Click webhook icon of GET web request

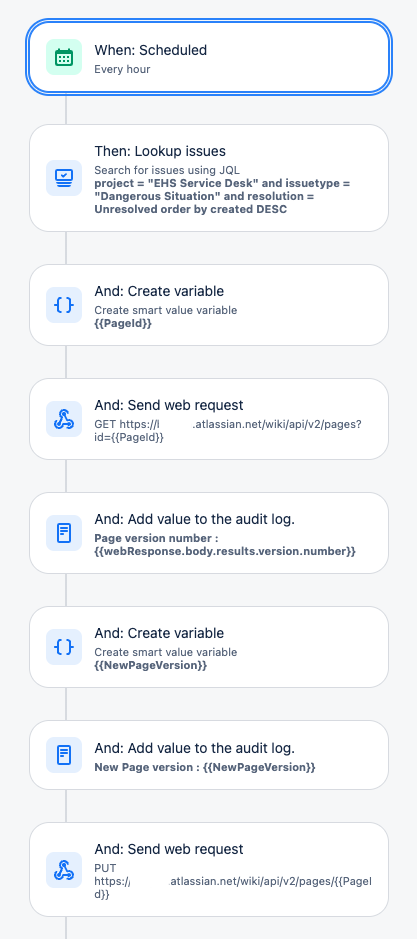pos(64,419)
